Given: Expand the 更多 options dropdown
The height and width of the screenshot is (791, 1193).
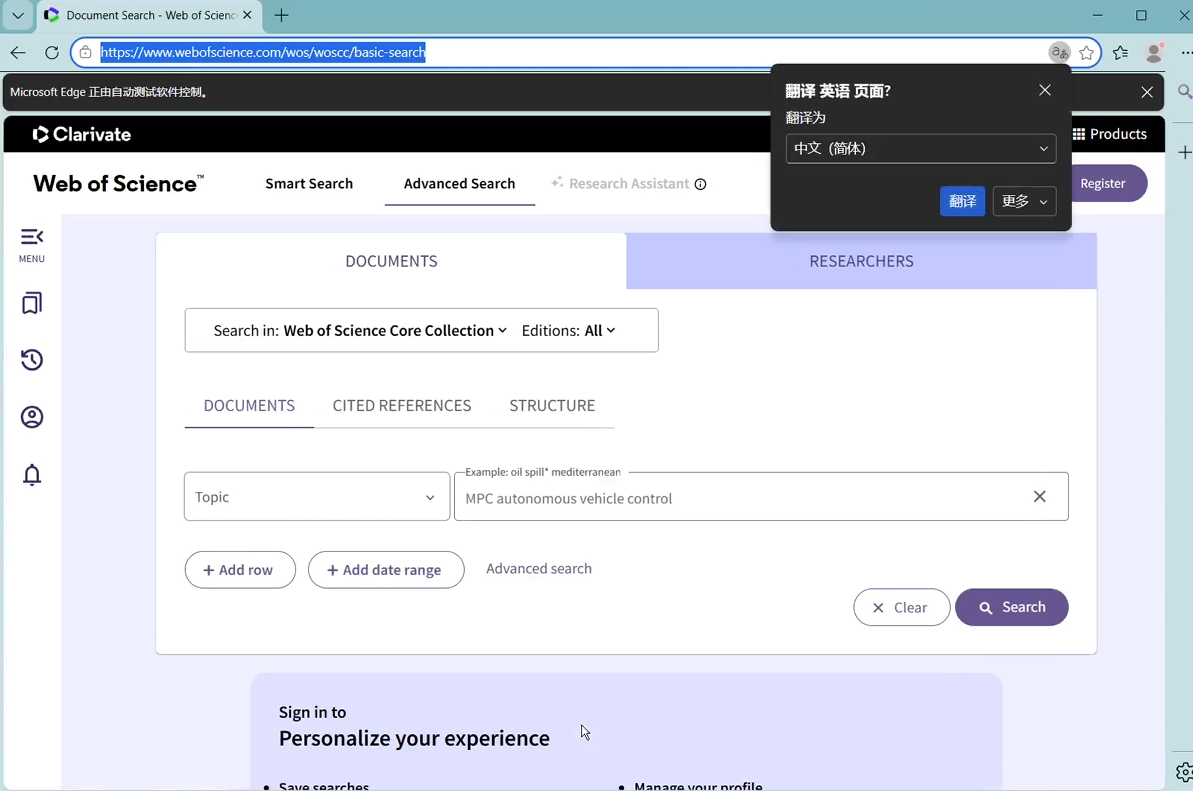Looking at the screenshot, I should 1024,201.
